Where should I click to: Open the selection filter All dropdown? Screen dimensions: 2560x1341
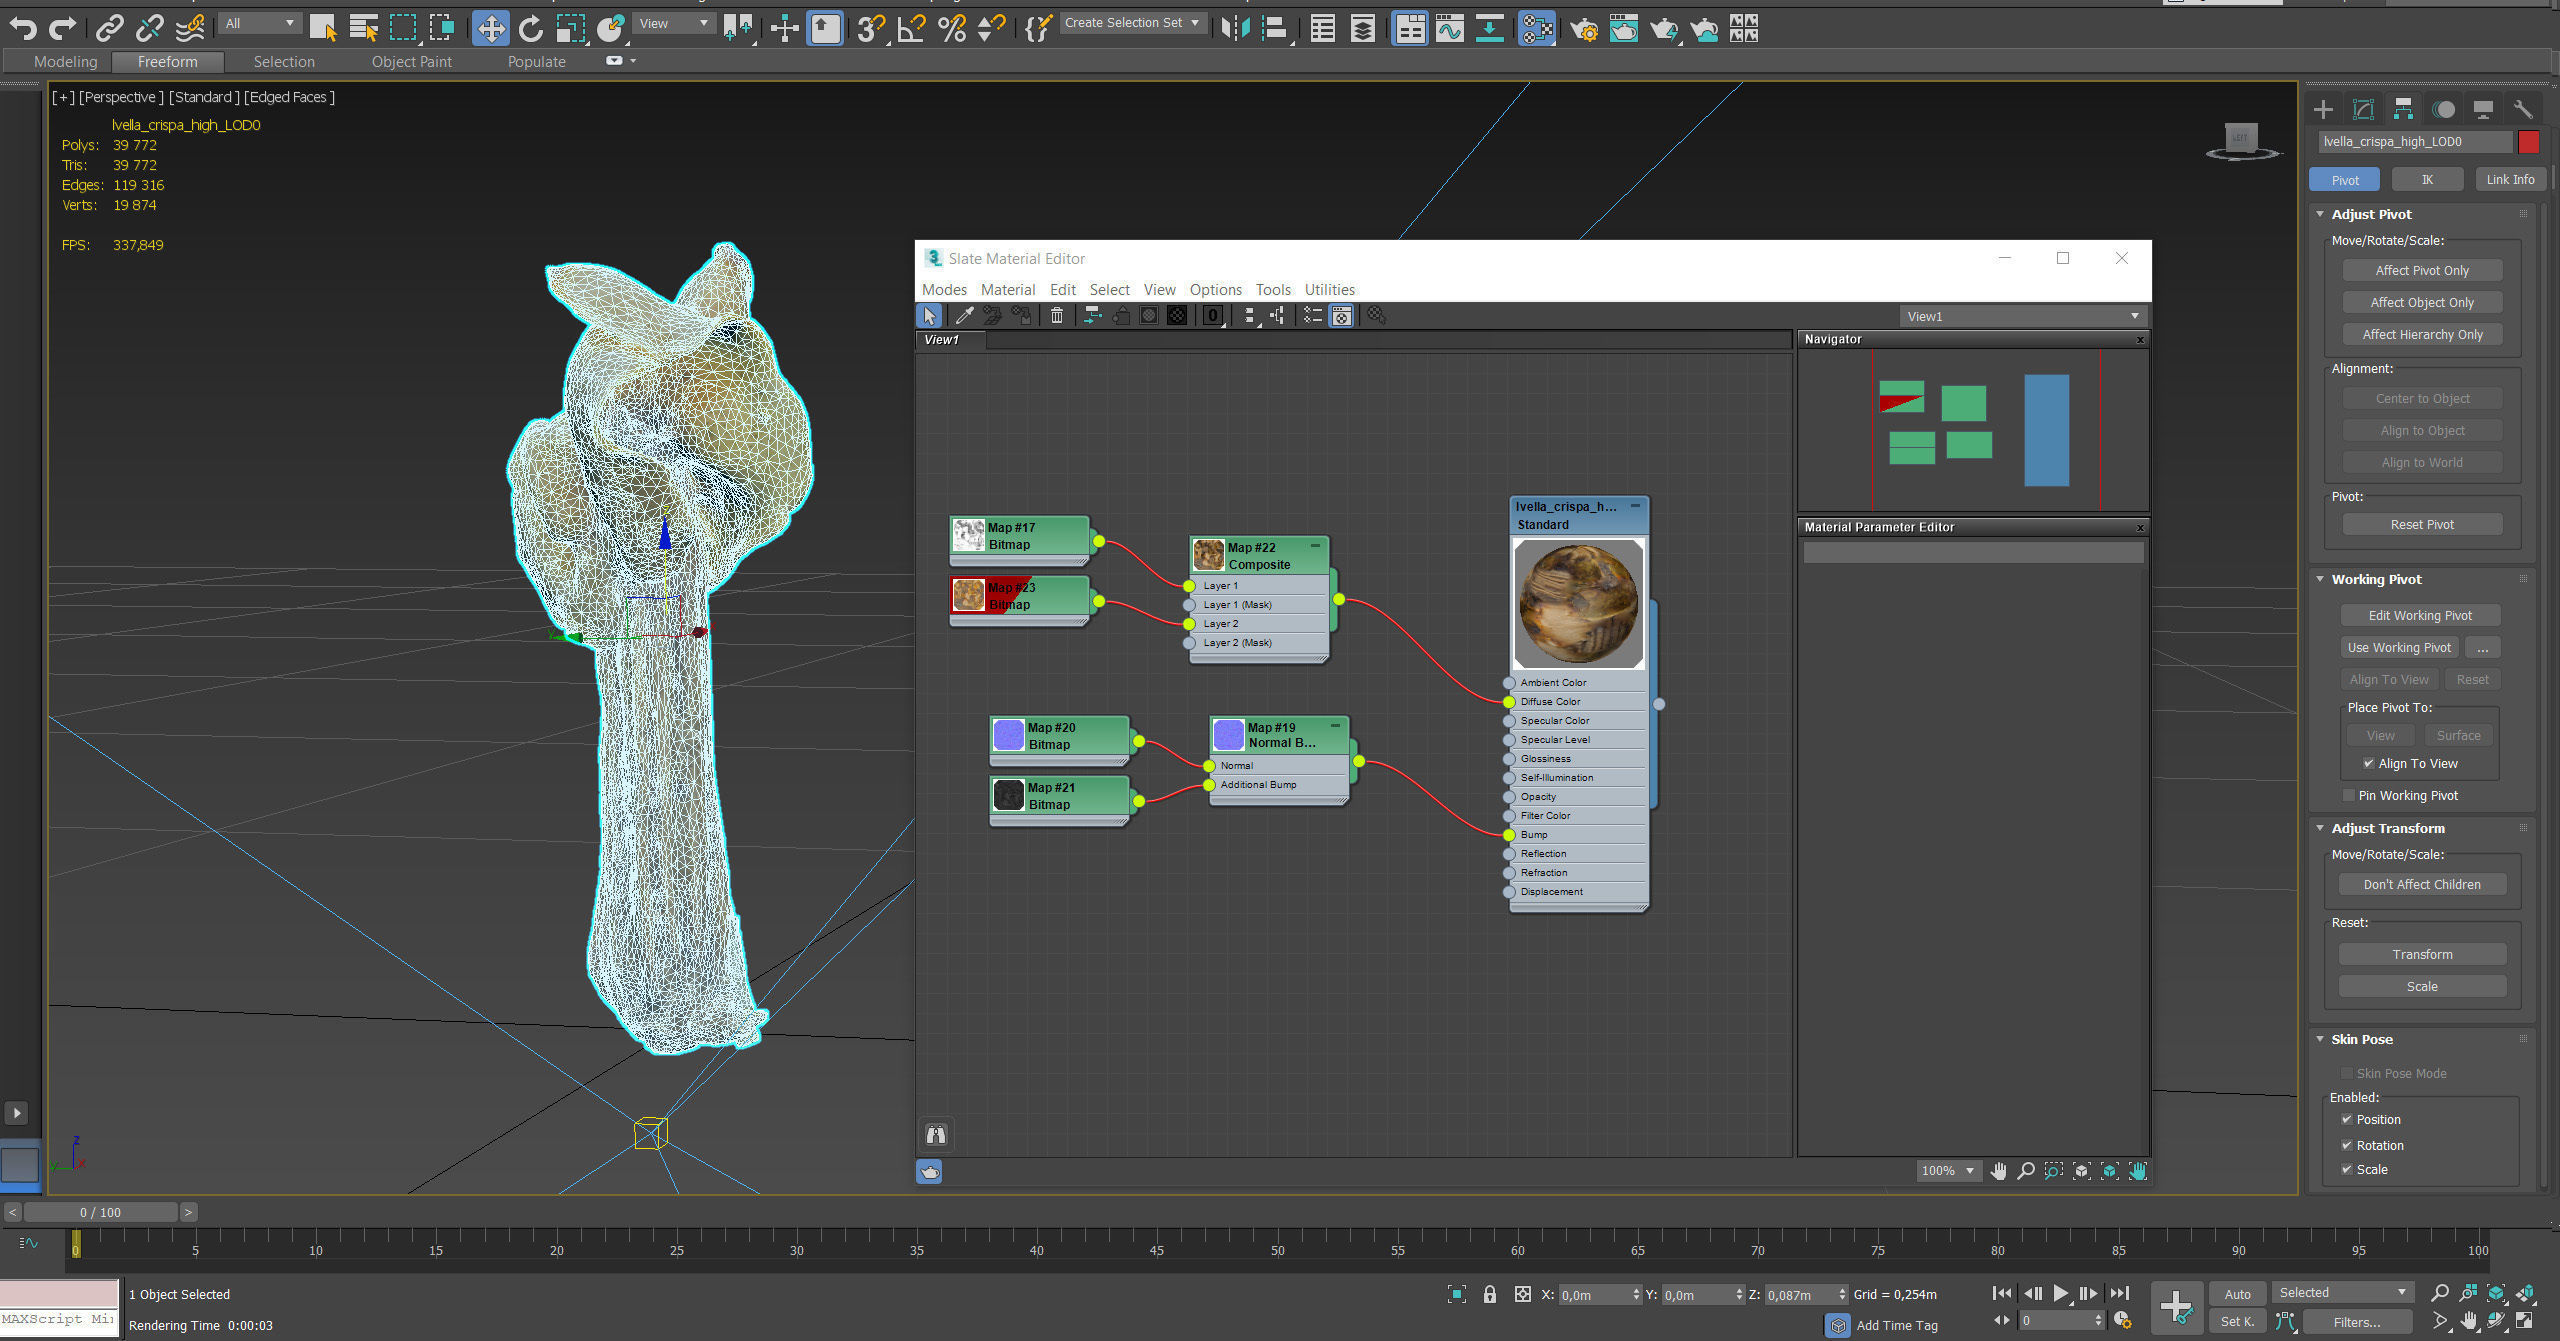coord(260,23)
